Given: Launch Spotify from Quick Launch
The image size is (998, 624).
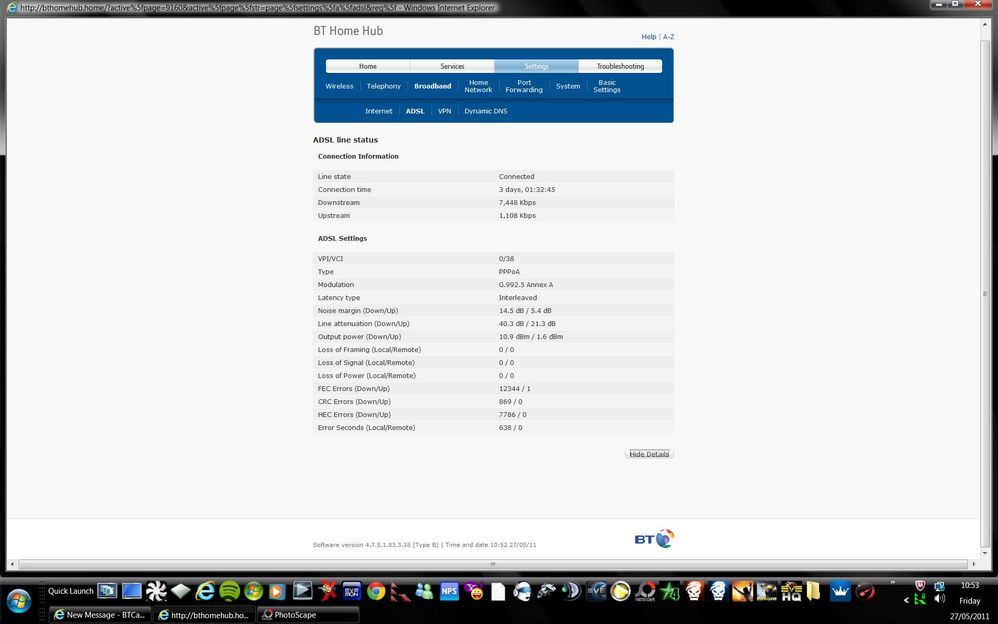Looking at the screenshot, I should (x=229, y=591).
